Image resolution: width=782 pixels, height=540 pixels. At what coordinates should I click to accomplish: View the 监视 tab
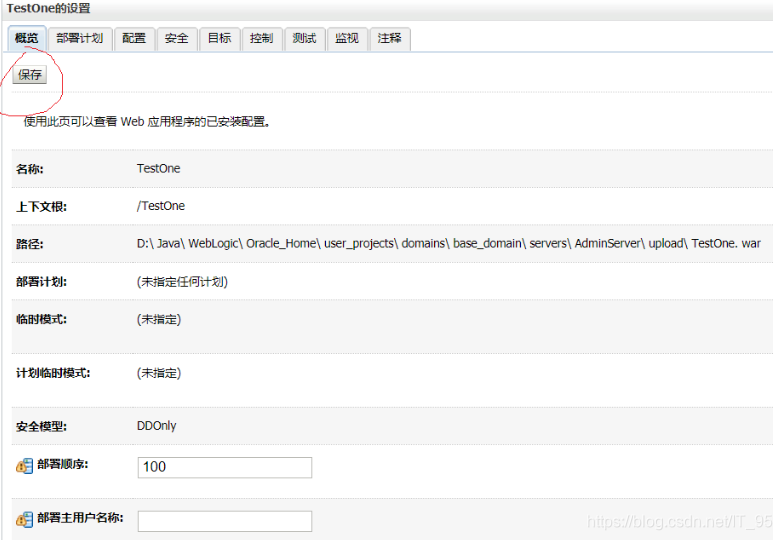[x=347, y=38]
